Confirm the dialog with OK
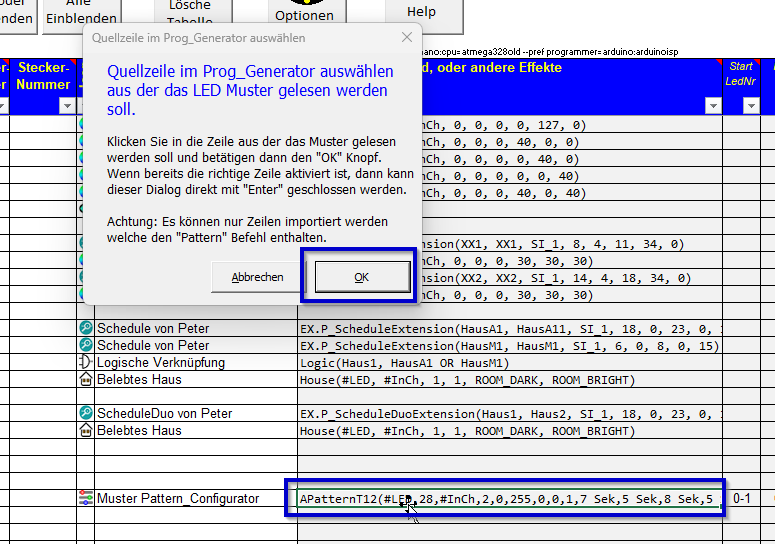The image size is (775, 544). tap(361, 277)
